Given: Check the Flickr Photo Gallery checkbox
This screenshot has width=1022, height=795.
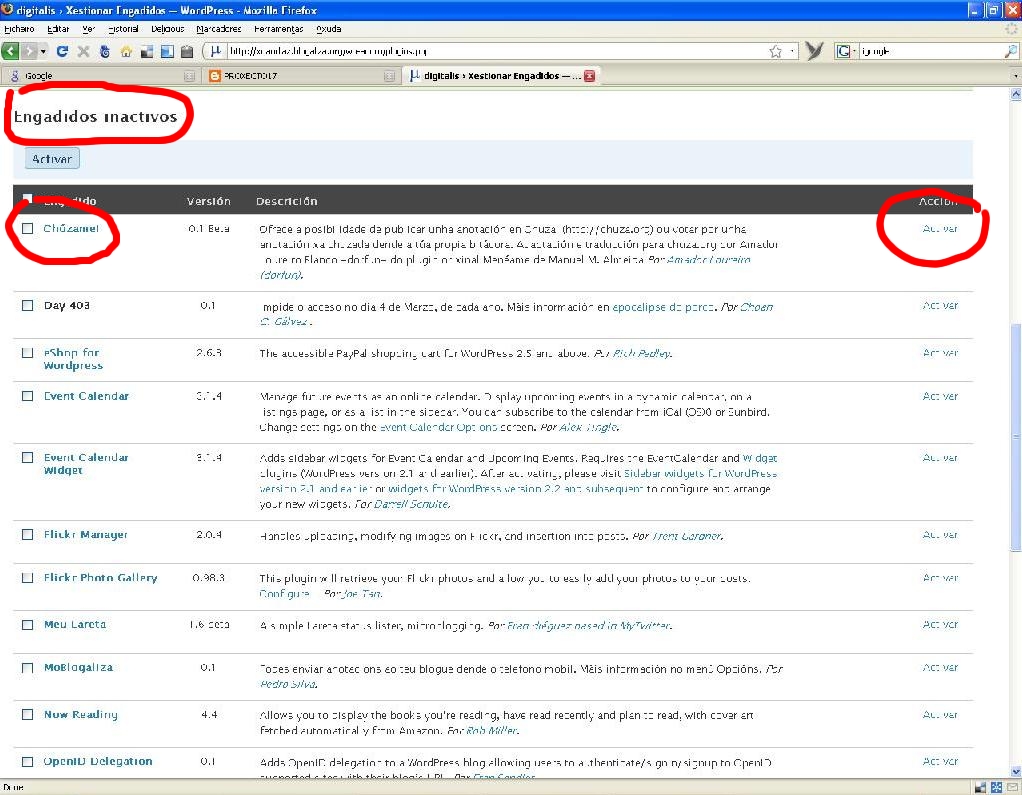Looking at the screenshot, I should tap(27, 577).
